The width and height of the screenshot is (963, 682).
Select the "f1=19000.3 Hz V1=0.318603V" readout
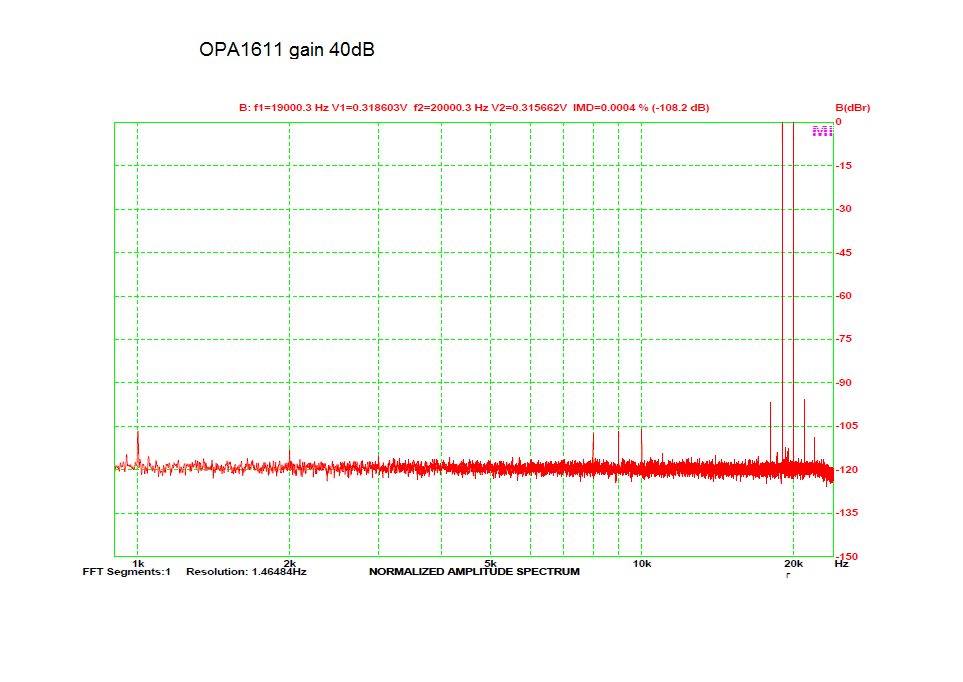click(330, 108)
